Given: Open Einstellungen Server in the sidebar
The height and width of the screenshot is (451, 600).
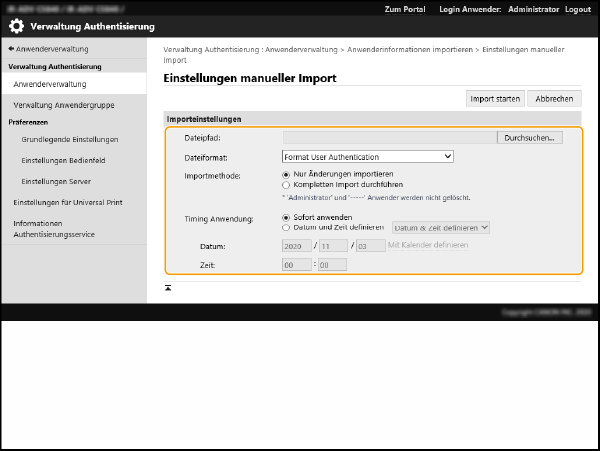Looking at the screenshot, I should (x=56, y=181).
